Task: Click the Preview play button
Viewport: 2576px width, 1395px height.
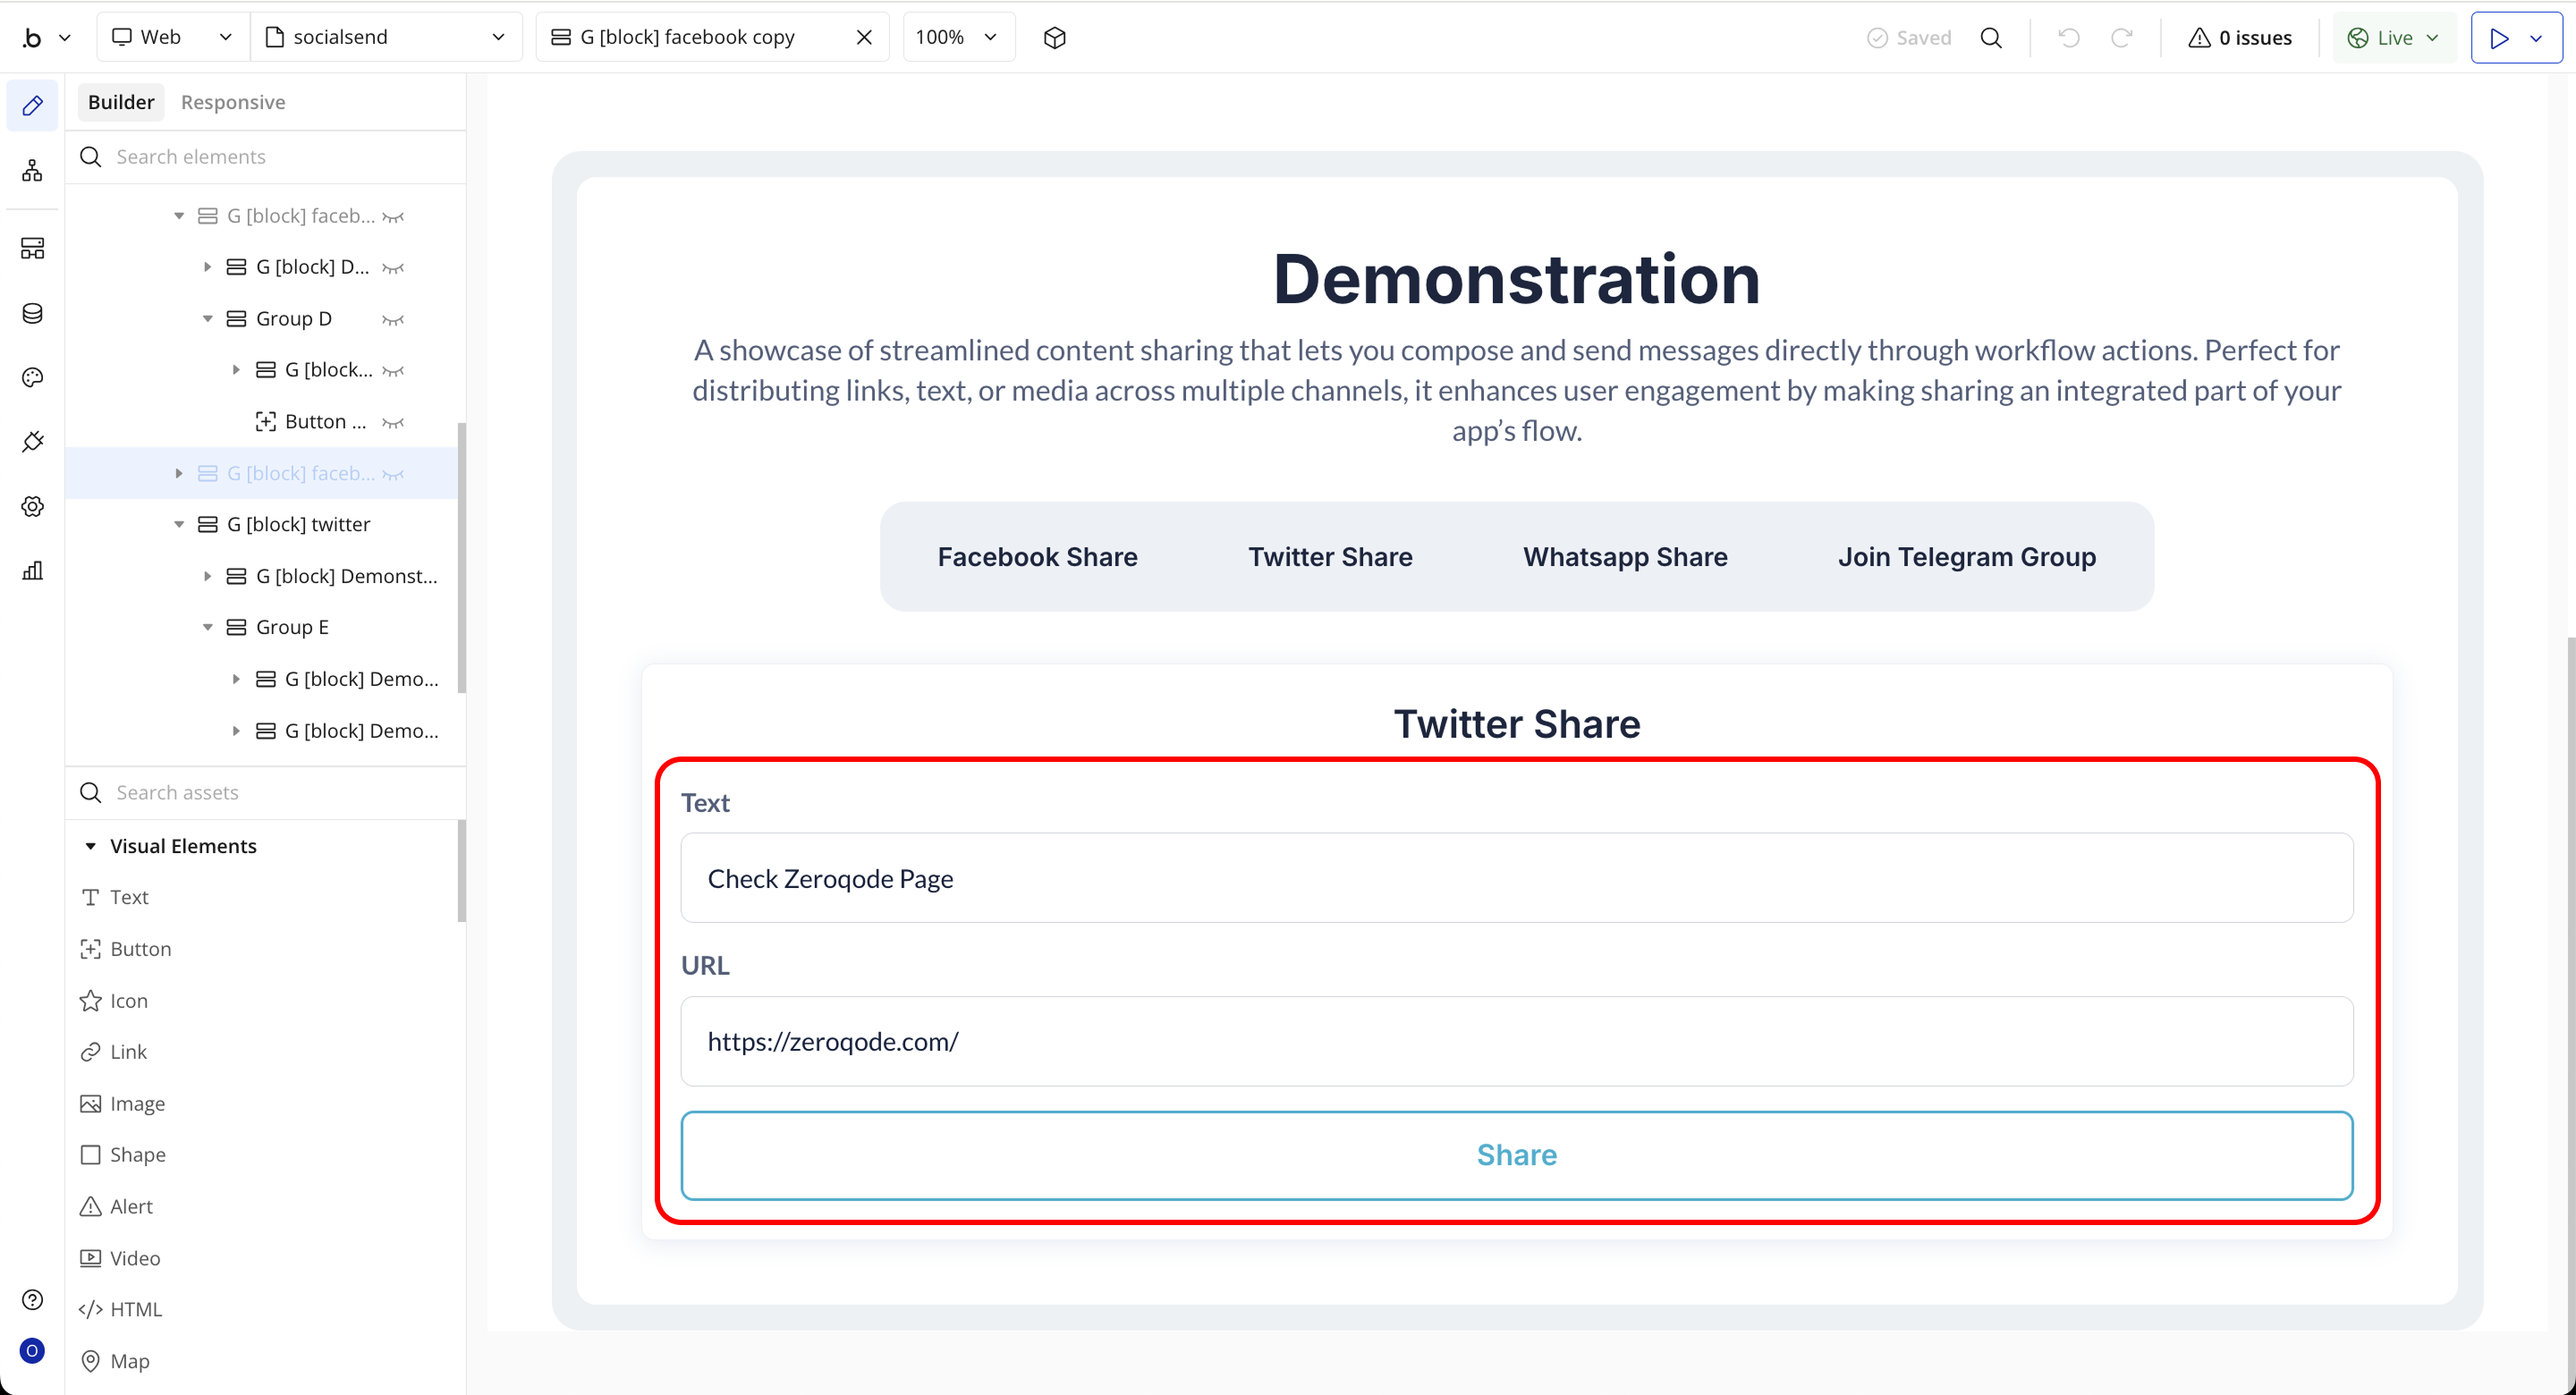Action: [2499, 37]
